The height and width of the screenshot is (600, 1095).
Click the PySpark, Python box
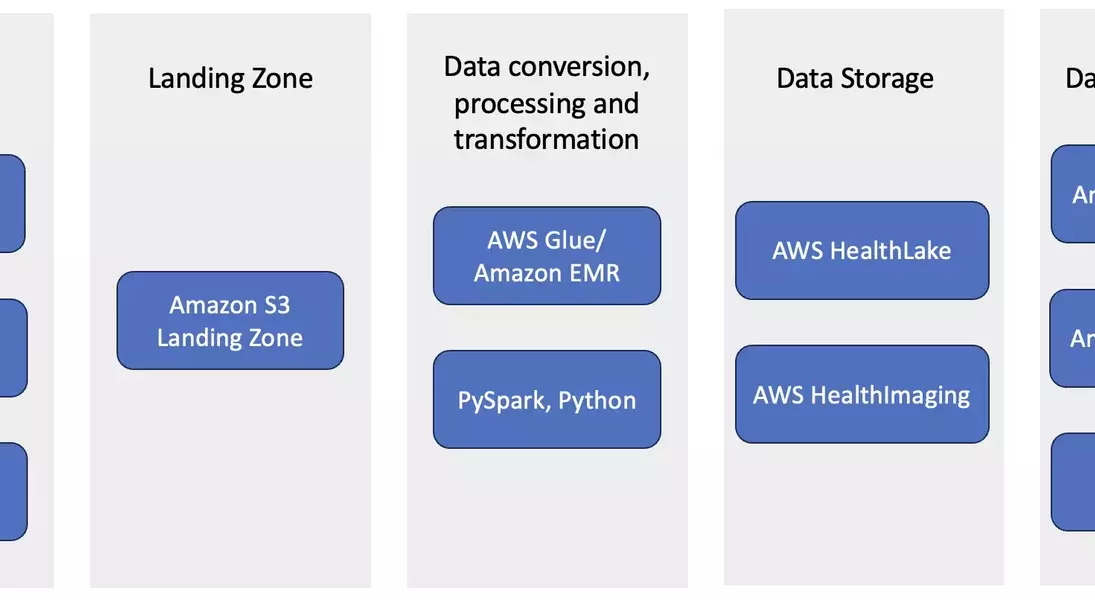point(547,400)
